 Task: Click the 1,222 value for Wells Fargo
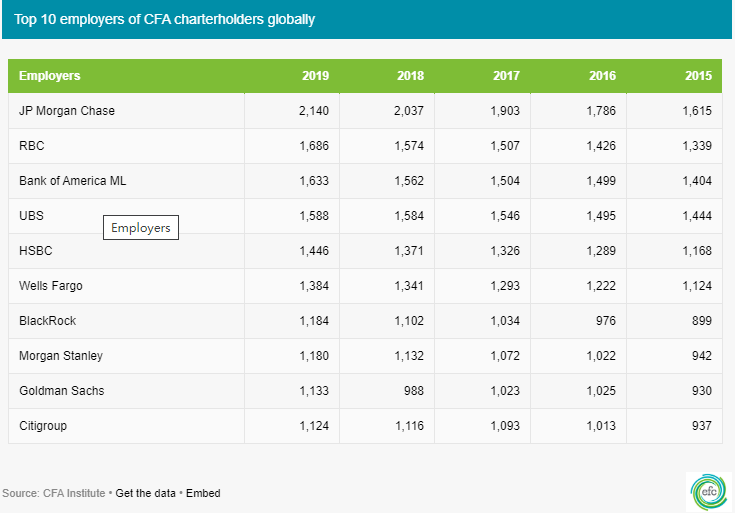click(x=601, y=286)
